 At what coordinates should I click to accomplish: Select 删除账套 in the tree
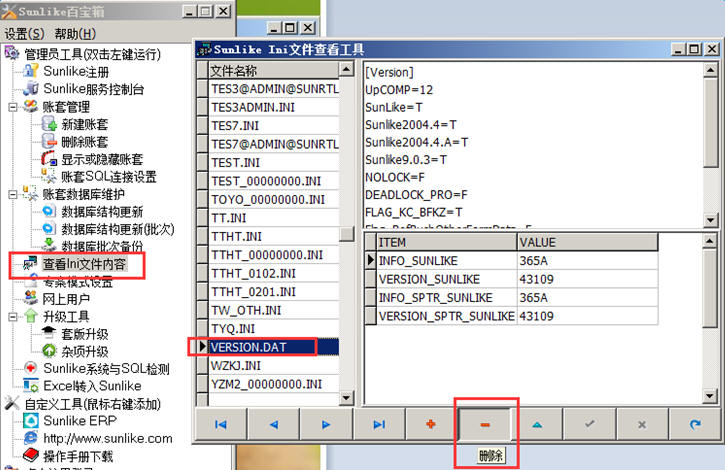(x=85, y=142)
